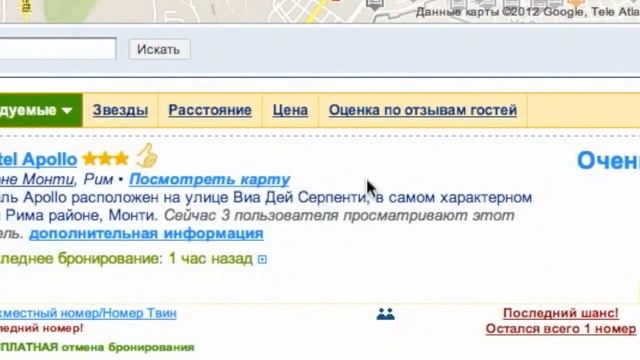Viewport: 640px width, 360px height.
Task: Open the recommended sort dropdown (дуемые)
Action: [x=41, y=110]
